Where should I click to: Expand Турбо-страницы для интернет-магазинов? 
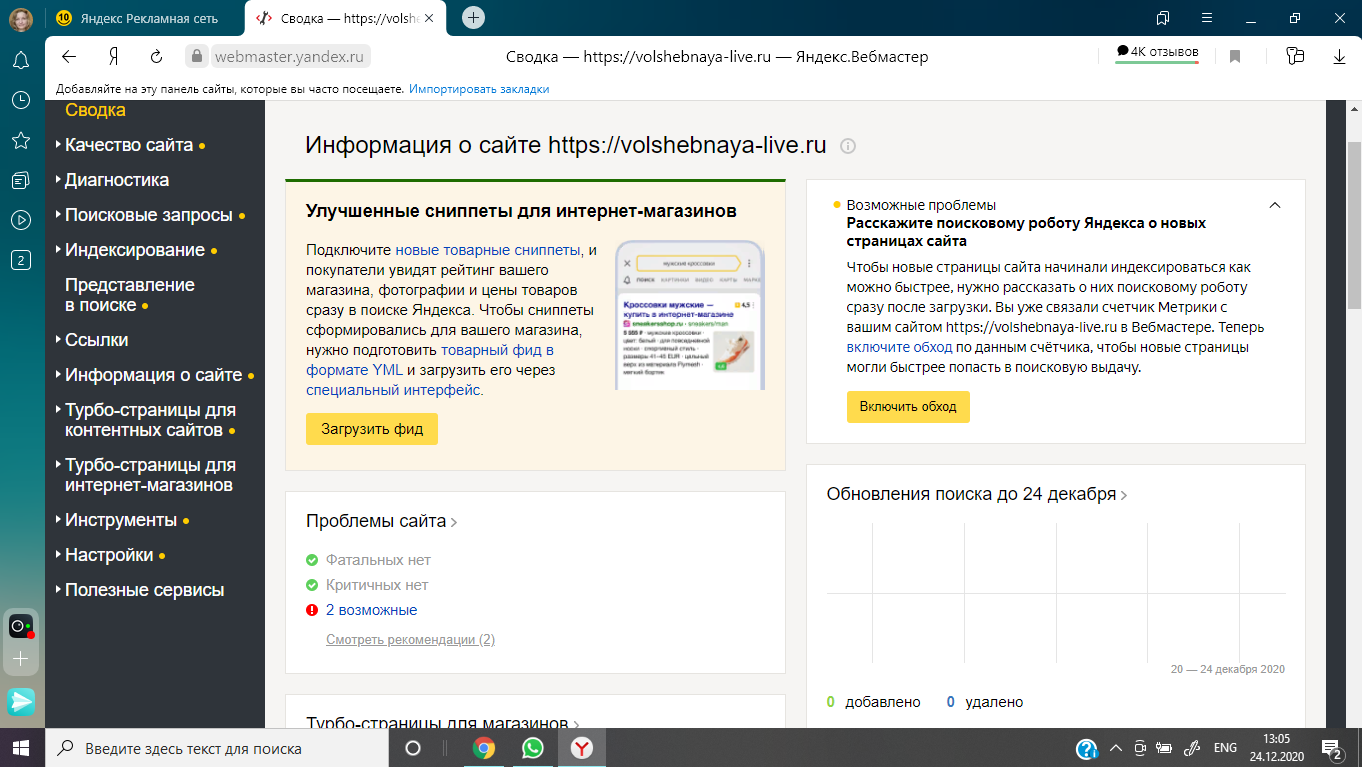pos(150,475)
